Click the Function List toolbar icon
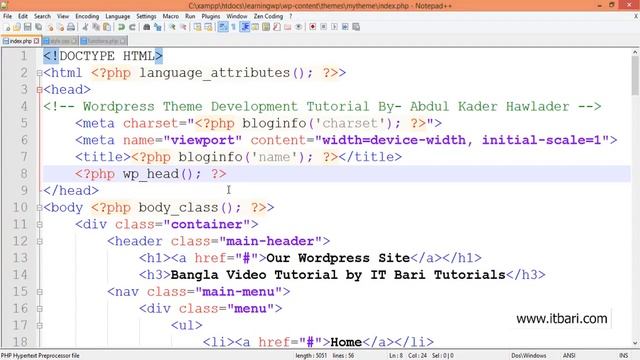This screenshot has width=640, height=360. (x=277, y=27)
